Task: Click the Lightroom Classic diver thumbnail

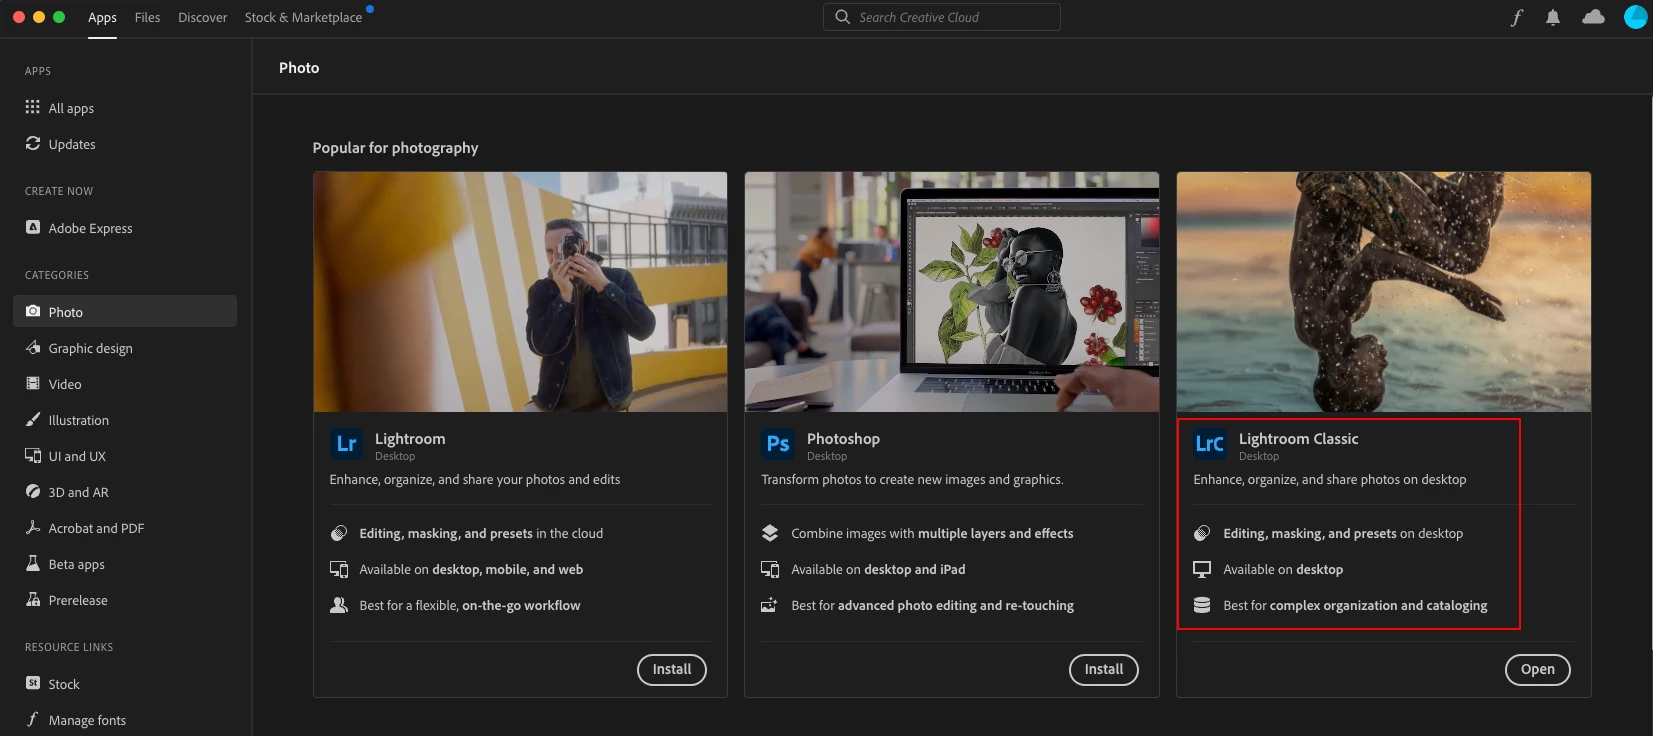Action: (1384, 291)
